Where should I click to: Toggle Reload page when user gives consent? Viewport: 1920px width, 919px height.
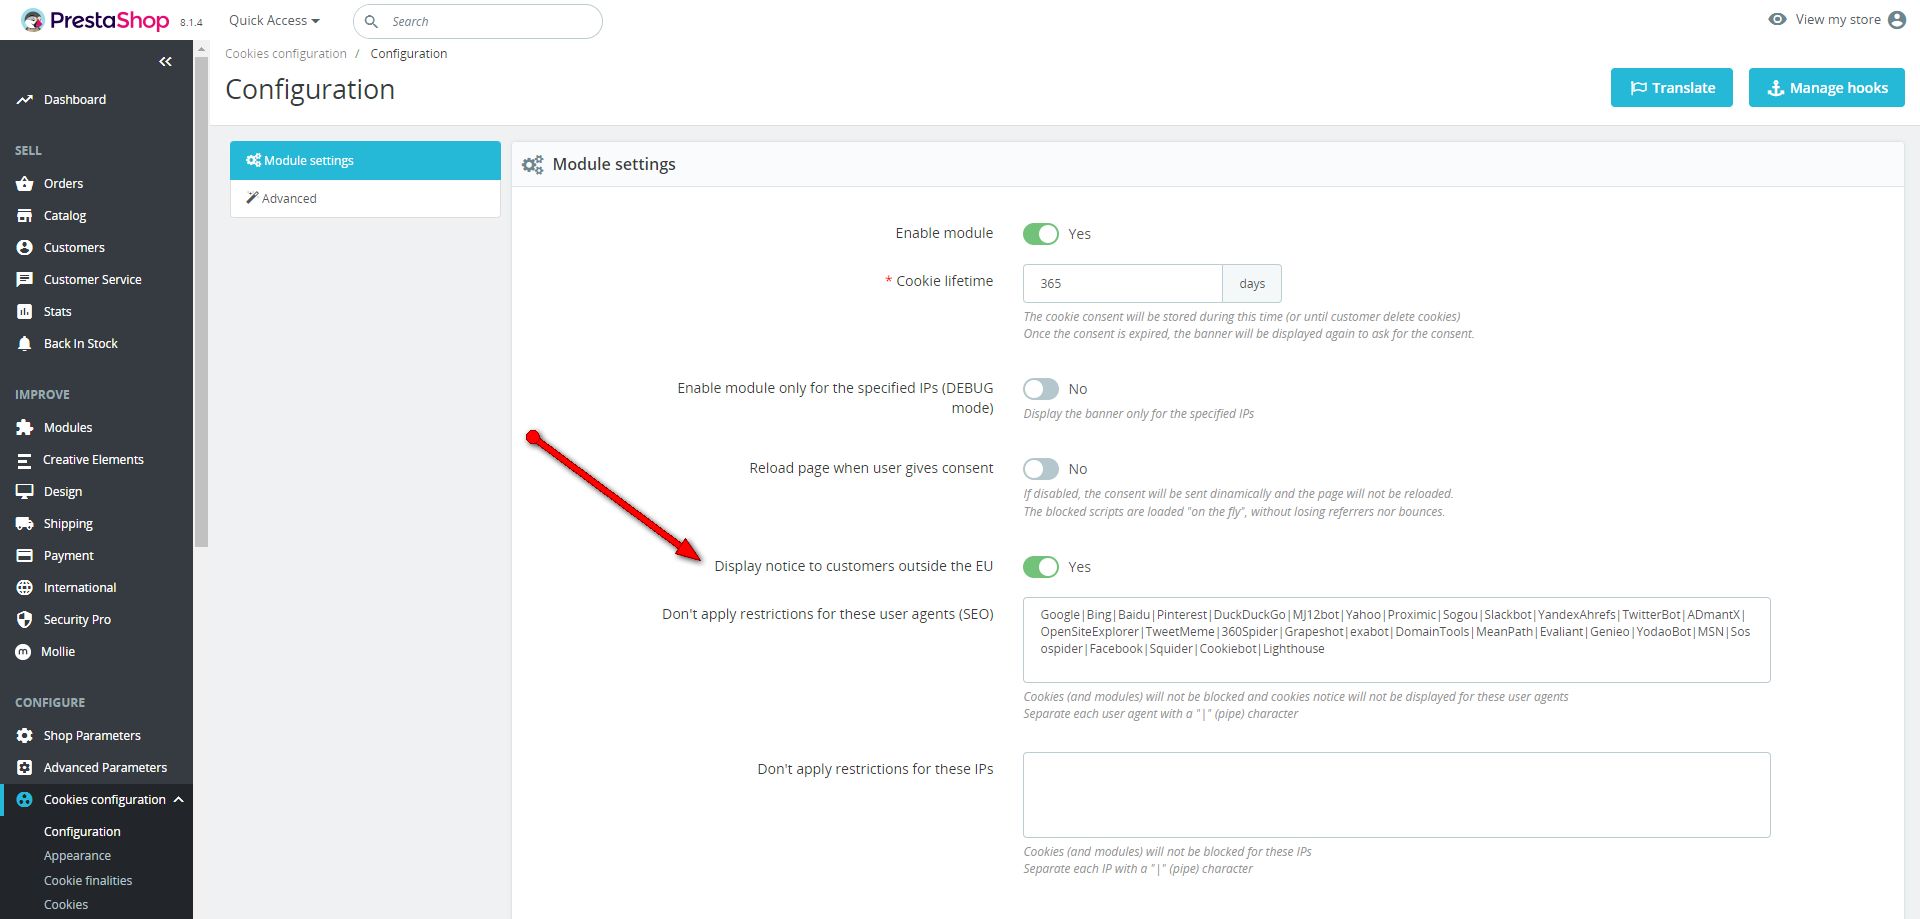[x=1040, y=469]
